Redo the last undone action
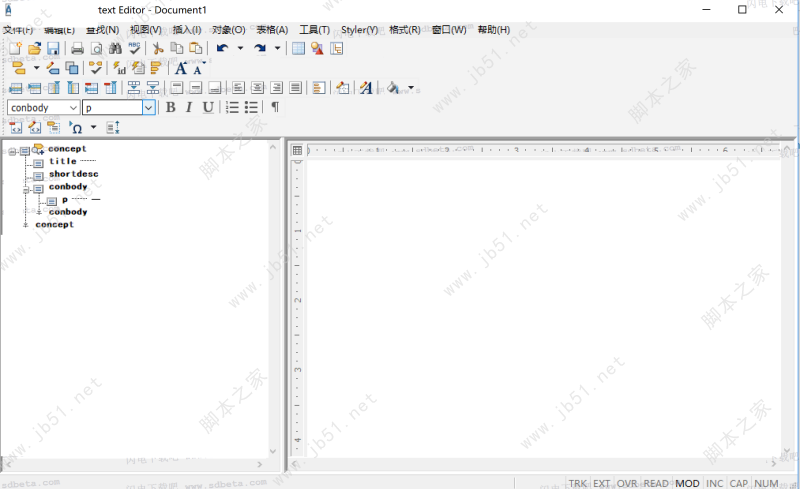The height and width of the screenshot is (489, 800). (260, 48)
